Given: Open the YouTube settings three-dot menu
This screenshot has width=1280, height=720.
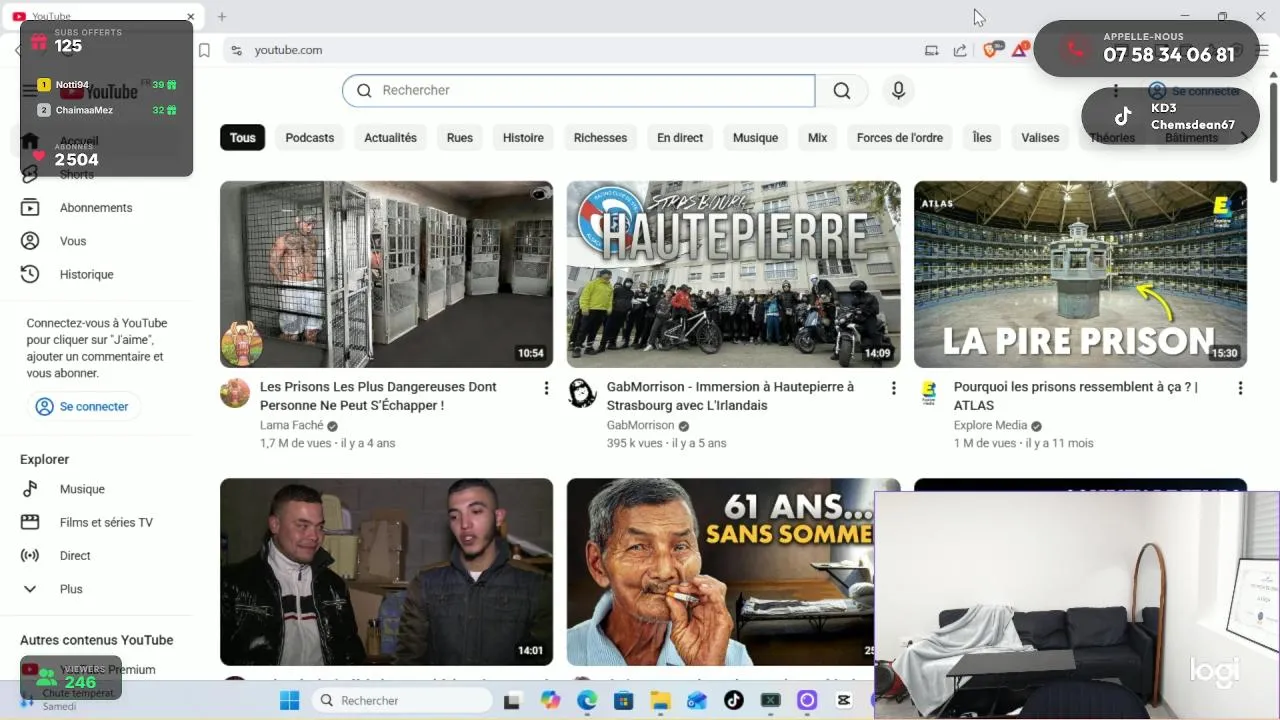Looking at the screenshot, I should 1115,91.
